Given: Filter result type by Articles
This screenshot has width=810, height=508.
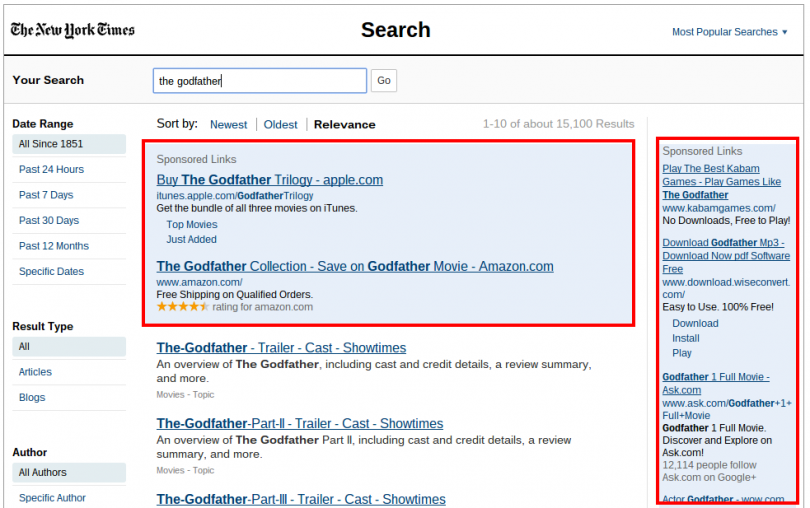Looking at the screenshot, I should click(35, 372).
